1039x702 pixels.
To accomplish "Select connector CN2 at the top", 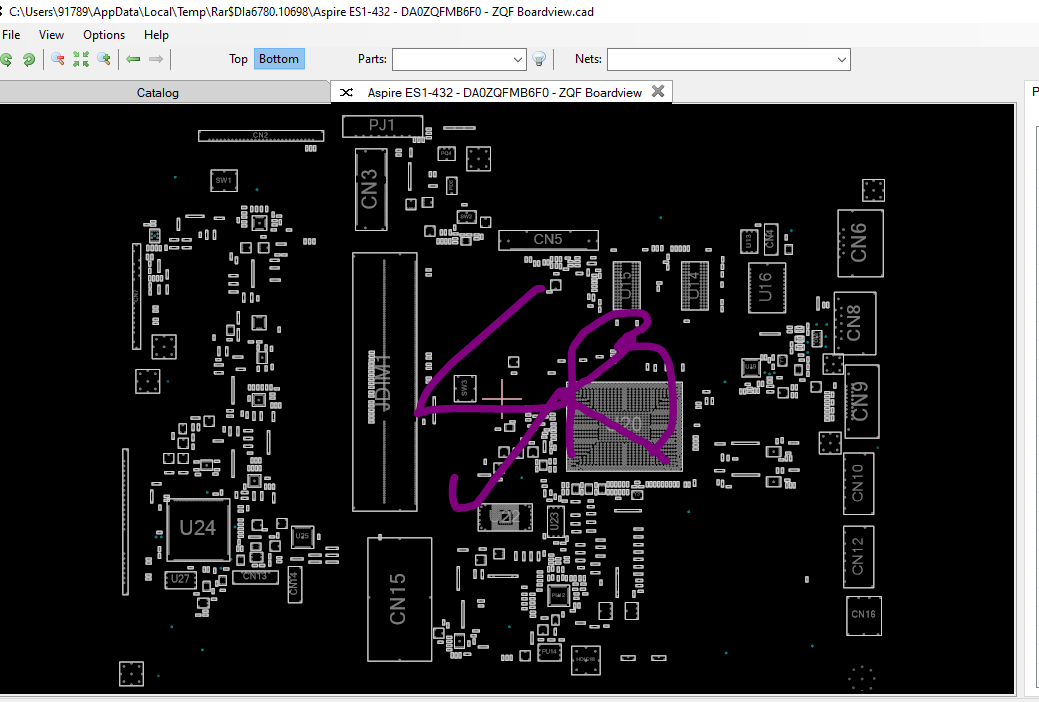I will click(x=261, y=136).
